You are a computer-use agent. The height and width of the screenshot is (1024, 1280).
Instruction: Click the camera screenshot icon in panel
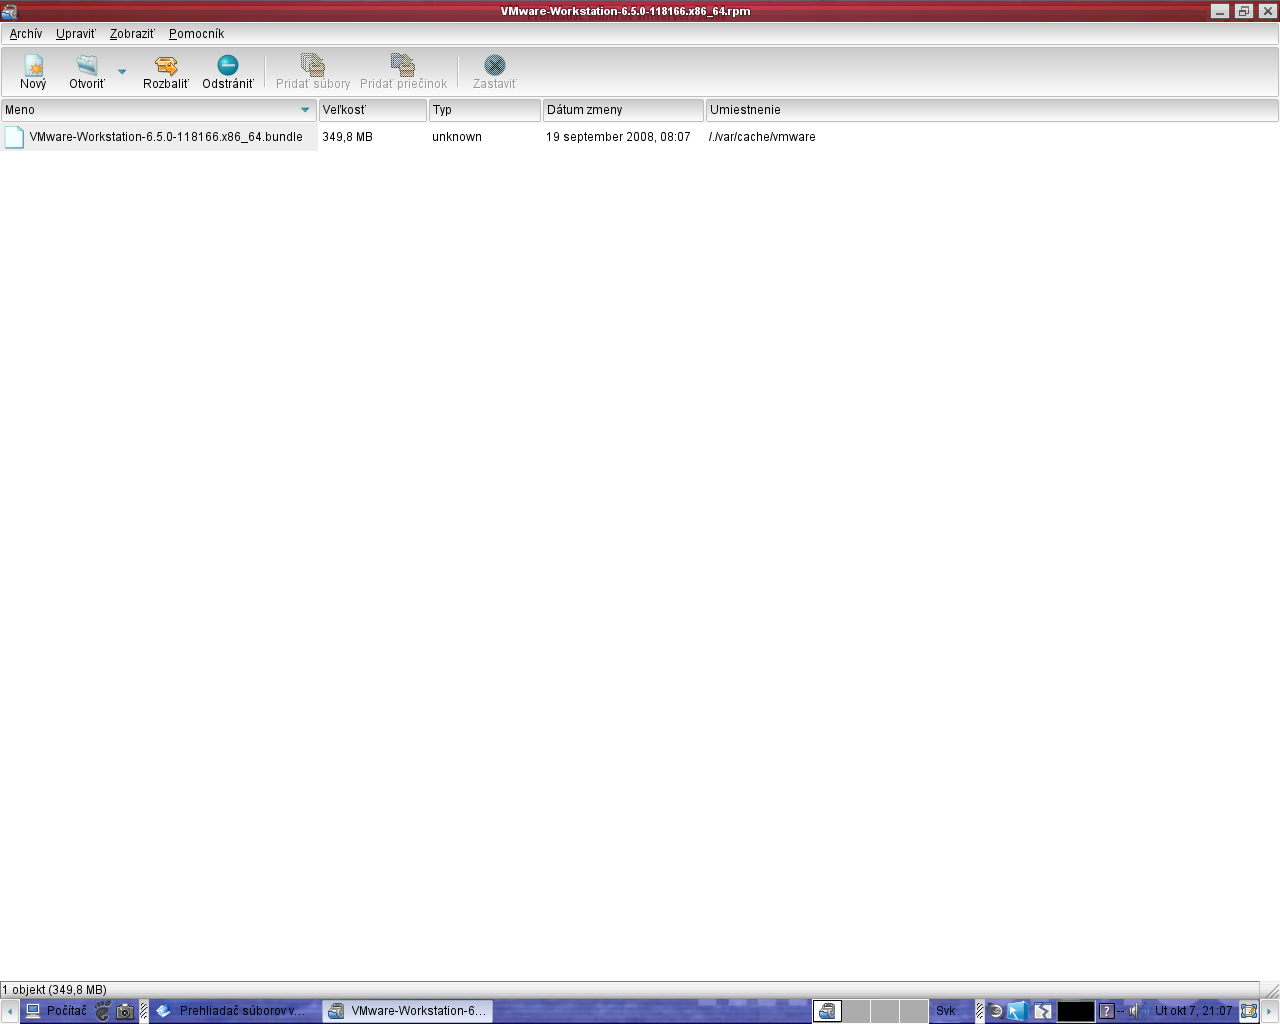(x=125, y=1011)
